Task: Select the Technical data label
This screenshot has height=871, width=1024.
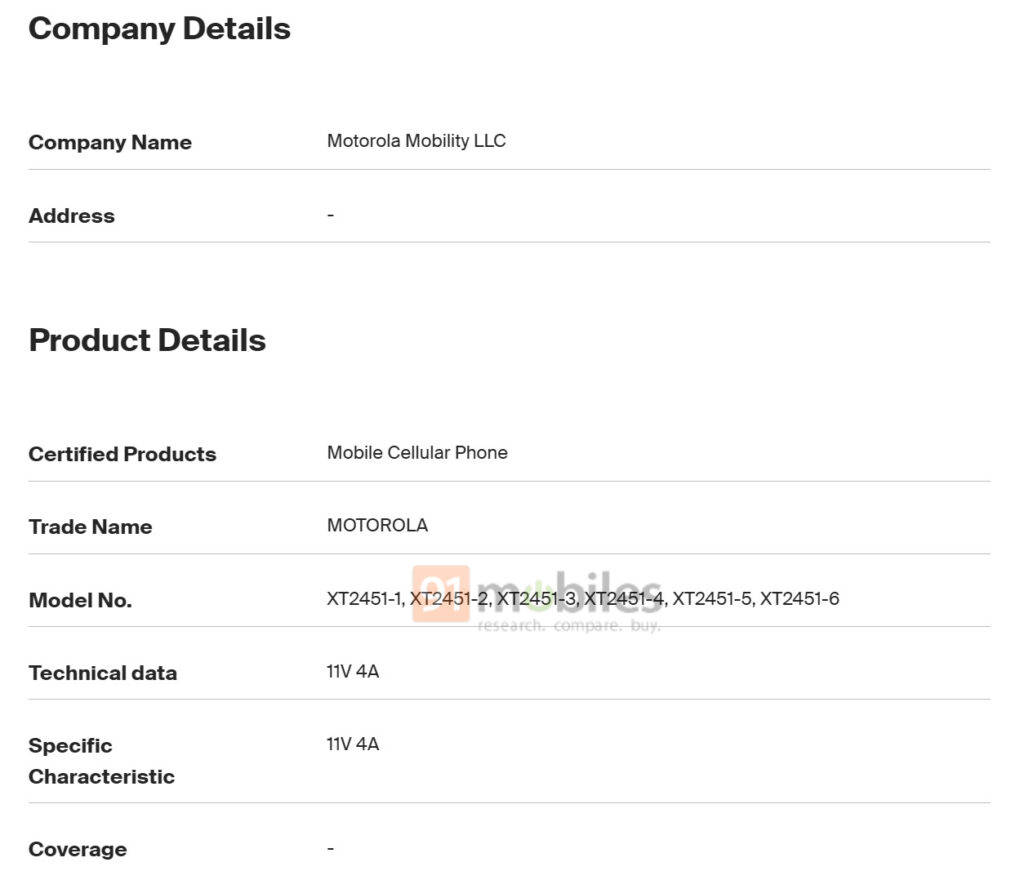Action: [x=102, y=673]
